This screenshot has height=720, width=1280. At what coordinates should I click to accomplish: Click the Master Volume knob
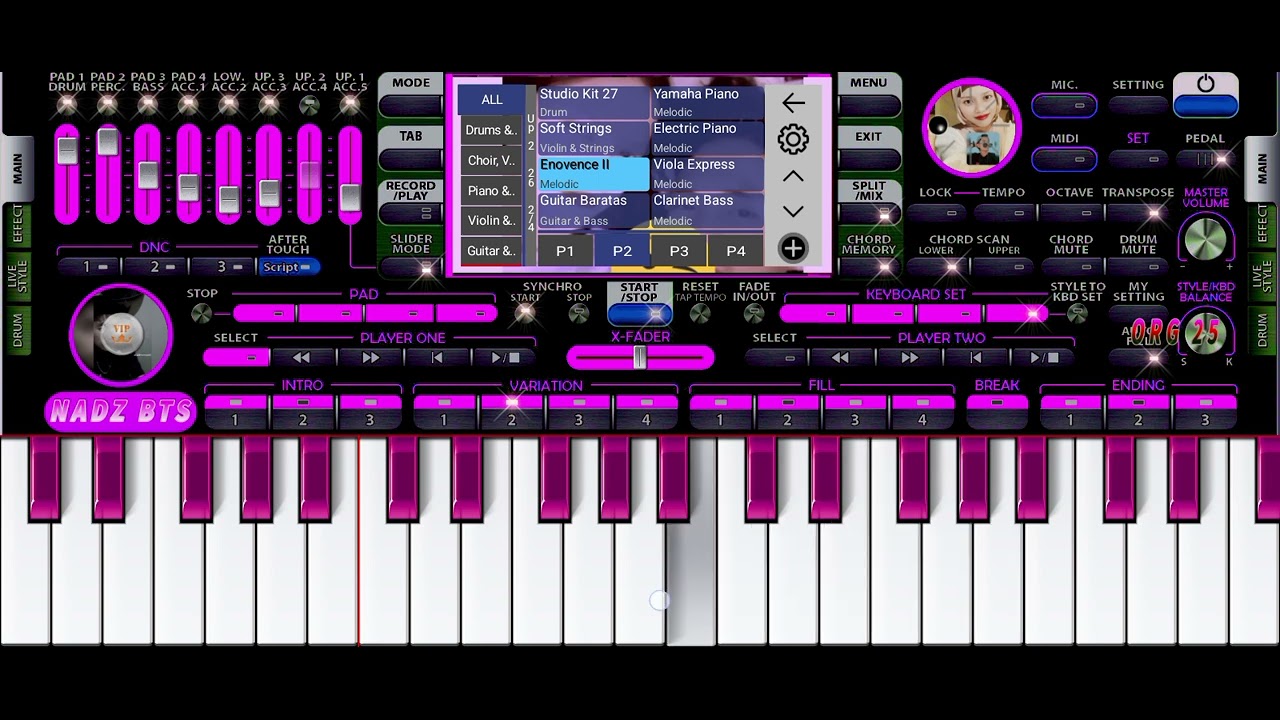click(x=1205, y=239)
